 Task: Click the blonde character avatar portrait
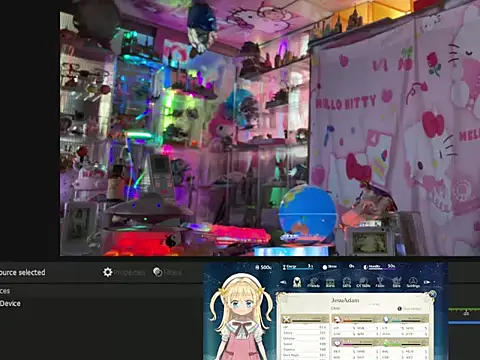tap(241, 317)
